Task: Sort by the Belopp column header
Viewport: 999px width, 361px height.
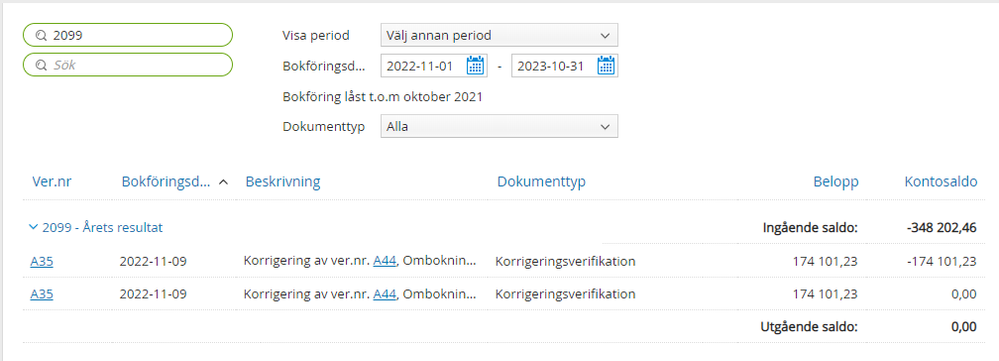Action: click(x=836, y=182)
